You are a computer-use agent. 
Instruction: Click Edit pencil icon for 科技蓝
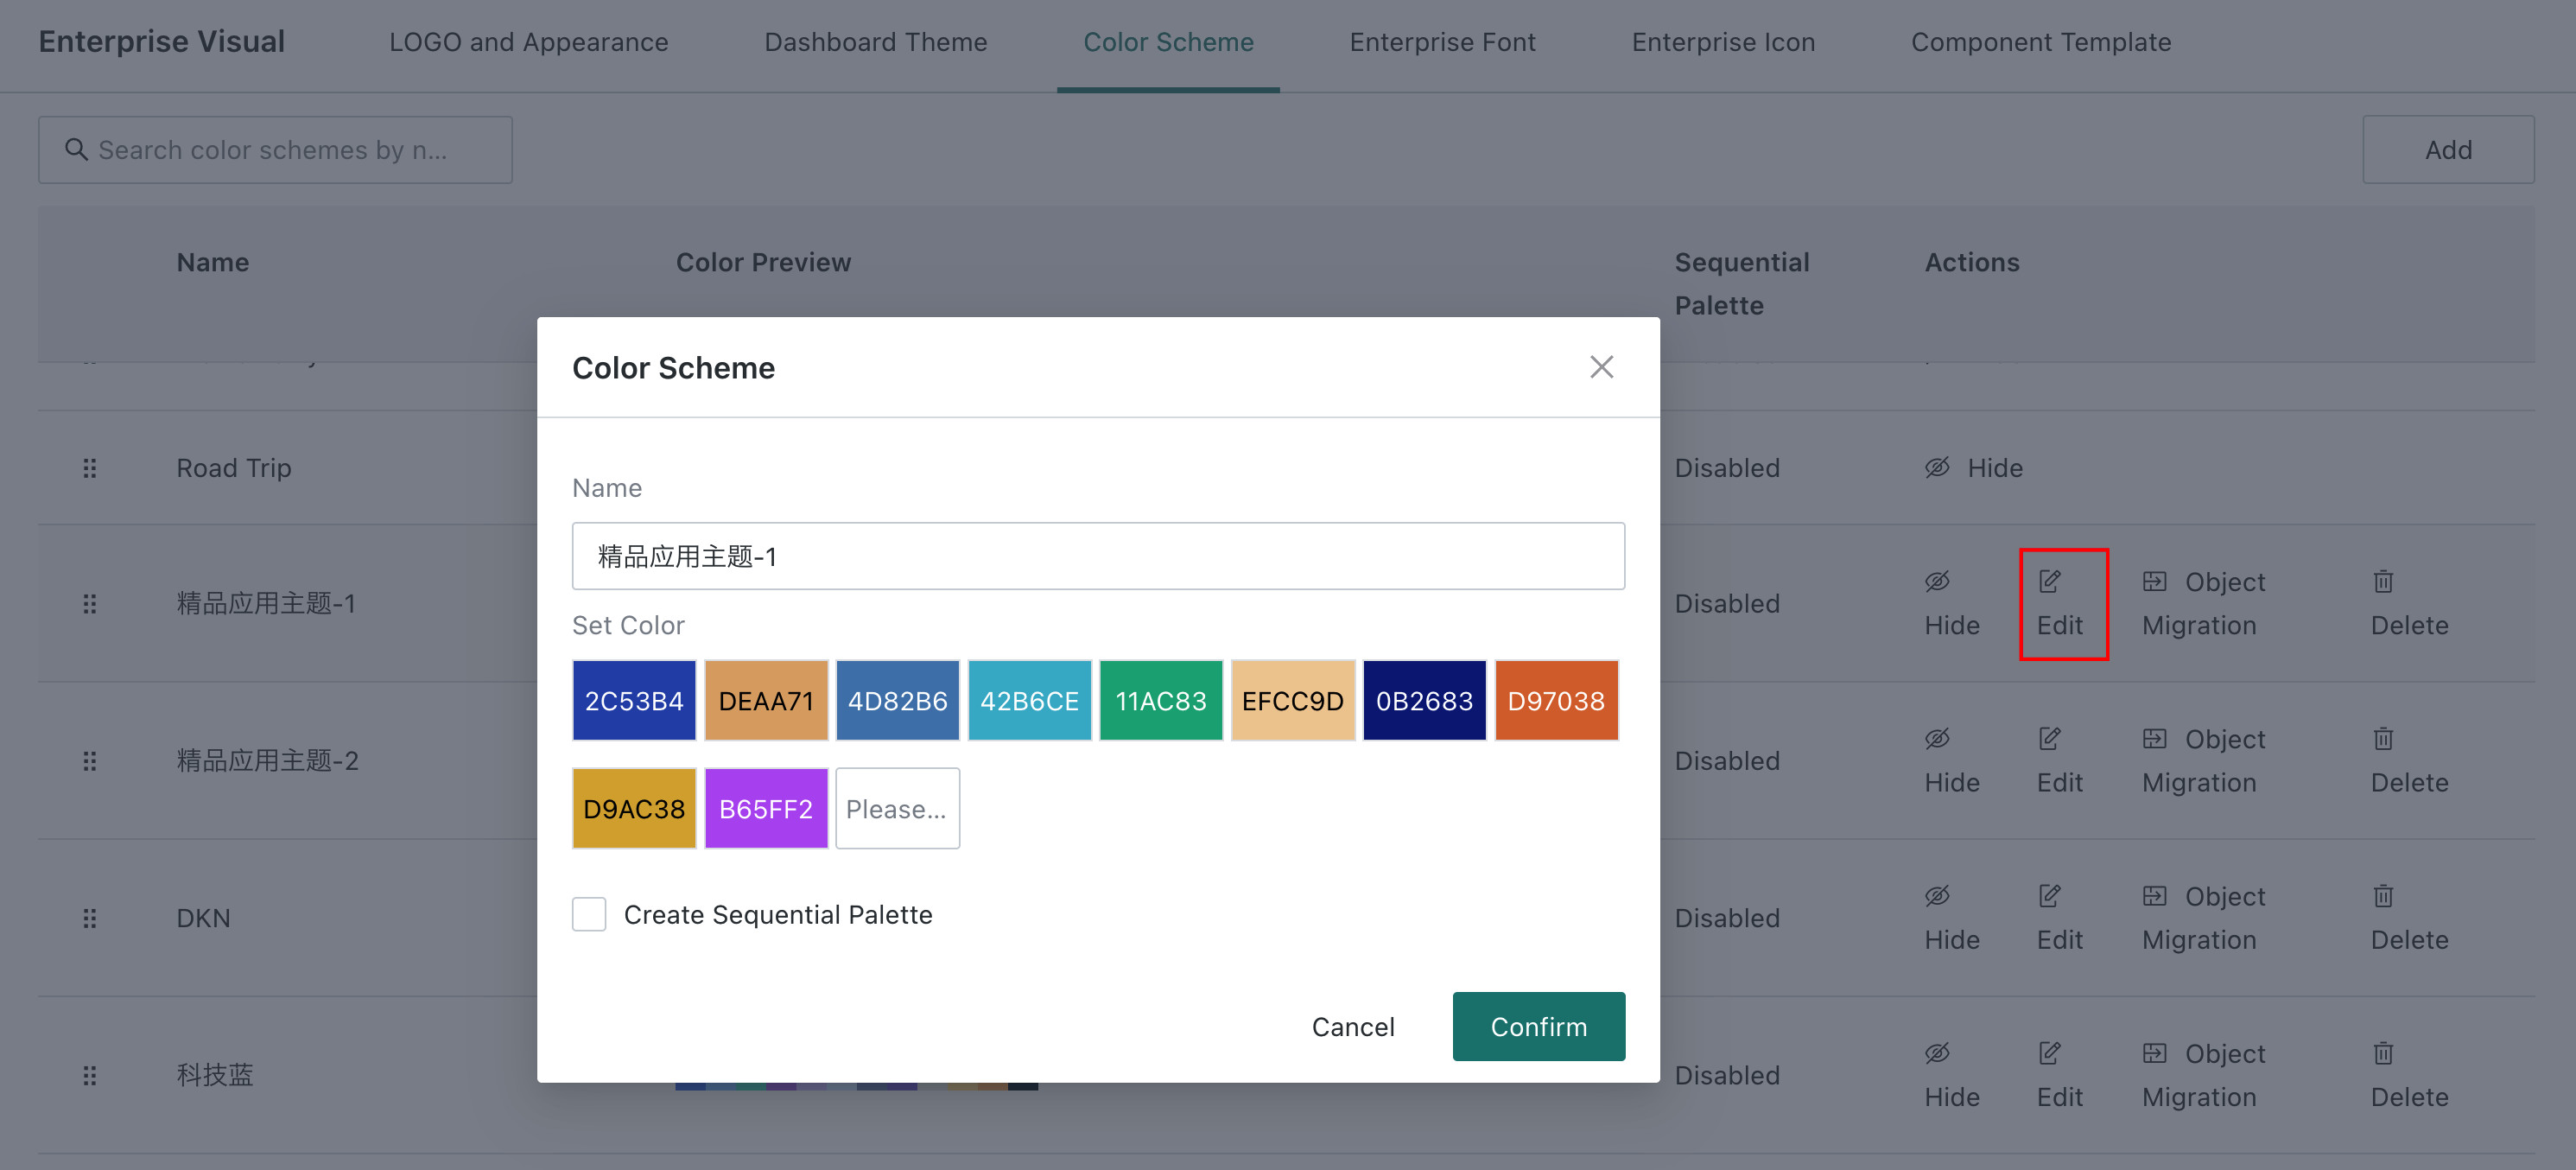2049,1053
